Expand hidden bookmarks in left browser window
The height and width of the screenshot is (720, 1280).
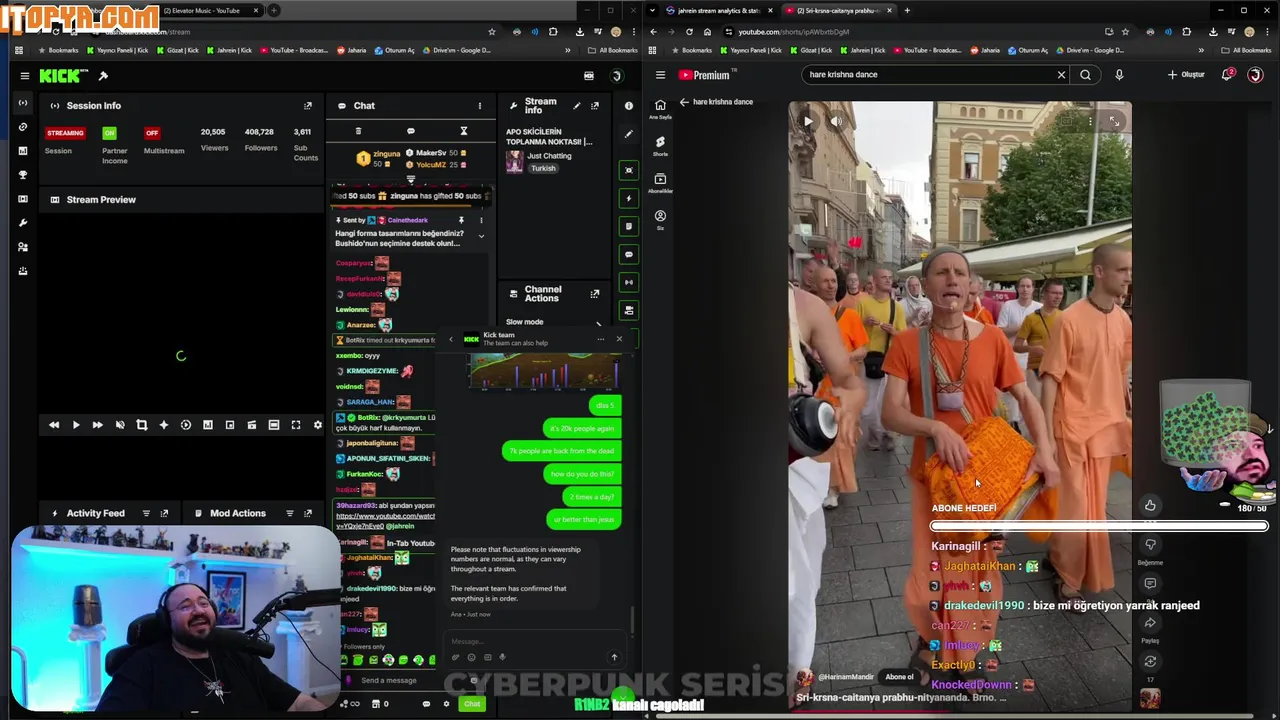click(568, 50)
